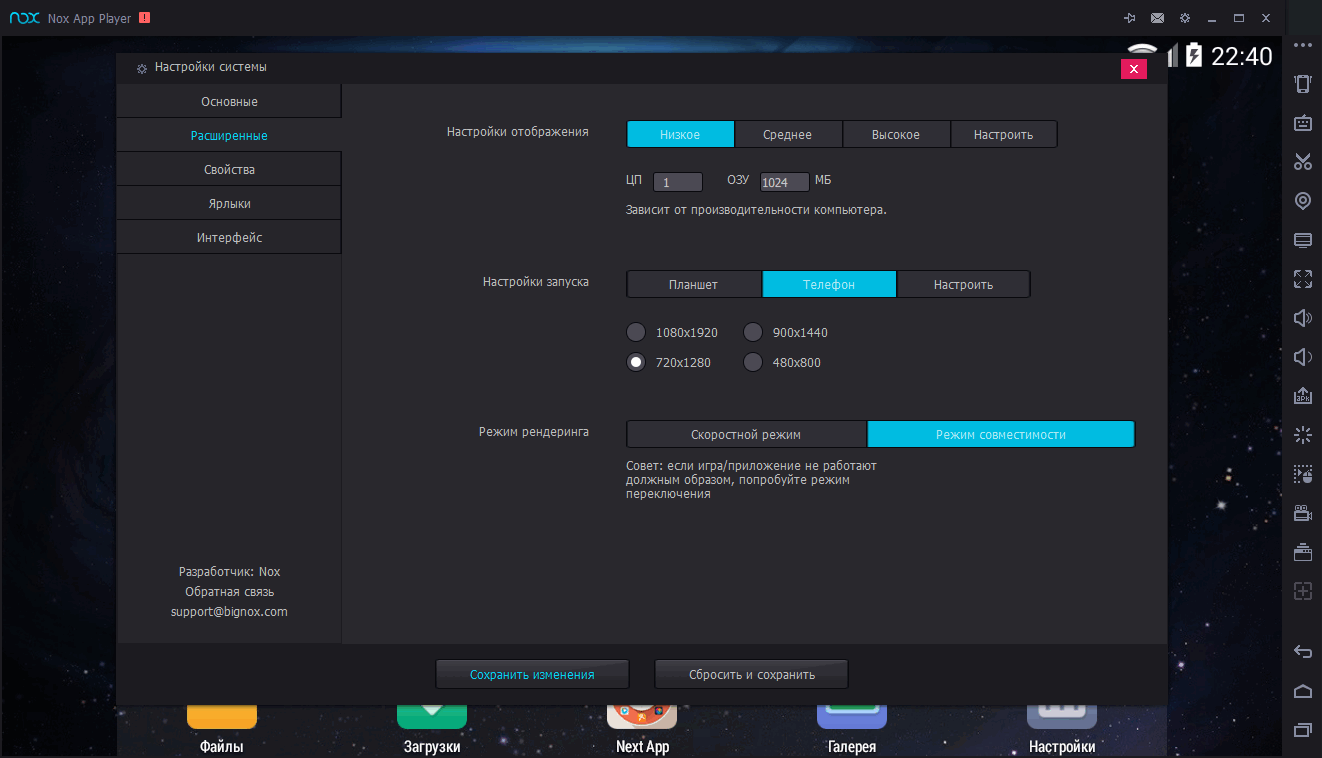The image size is (1322, 758).
Task: Click Сбросить и сохранить button
Action: pyautogui.click(x=752, y=674)
